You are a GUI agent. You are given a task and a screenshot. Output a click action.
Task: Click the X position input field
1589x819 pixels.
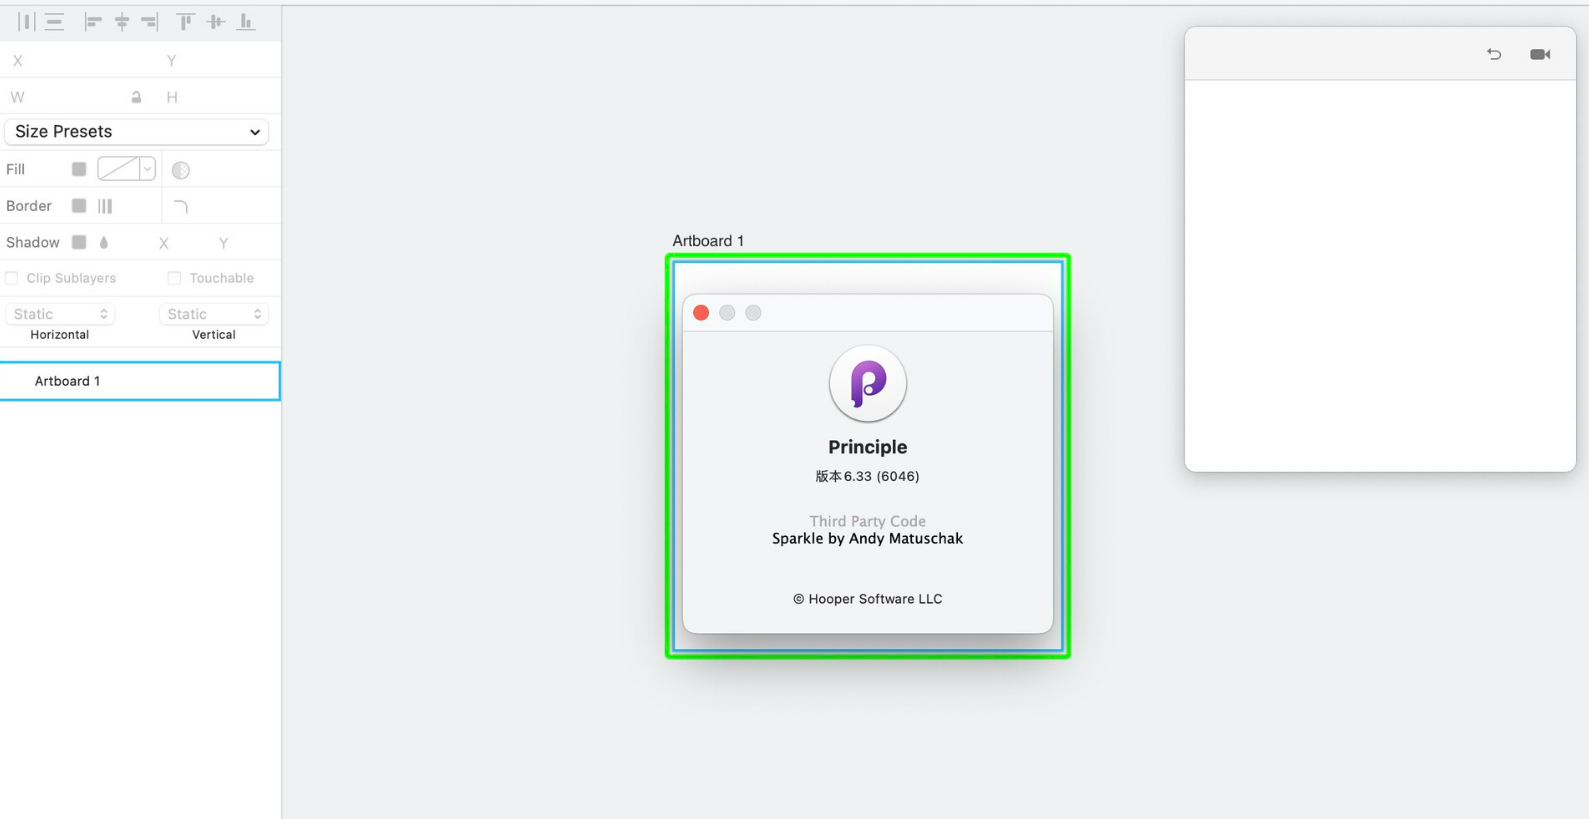tap(80, 61)
